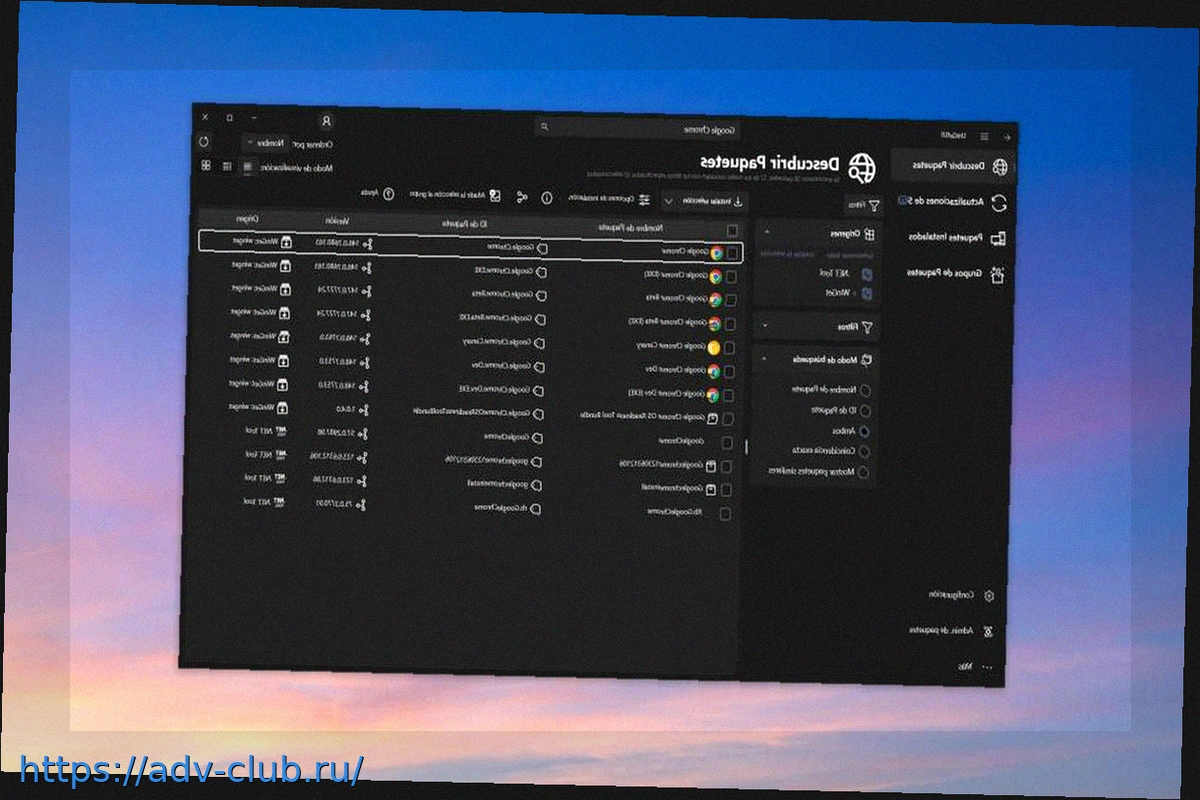This screenshot has height=800, width=1200.
Task: Collapse the 'Modo de búsqueda' section
Action: point(766,359)
